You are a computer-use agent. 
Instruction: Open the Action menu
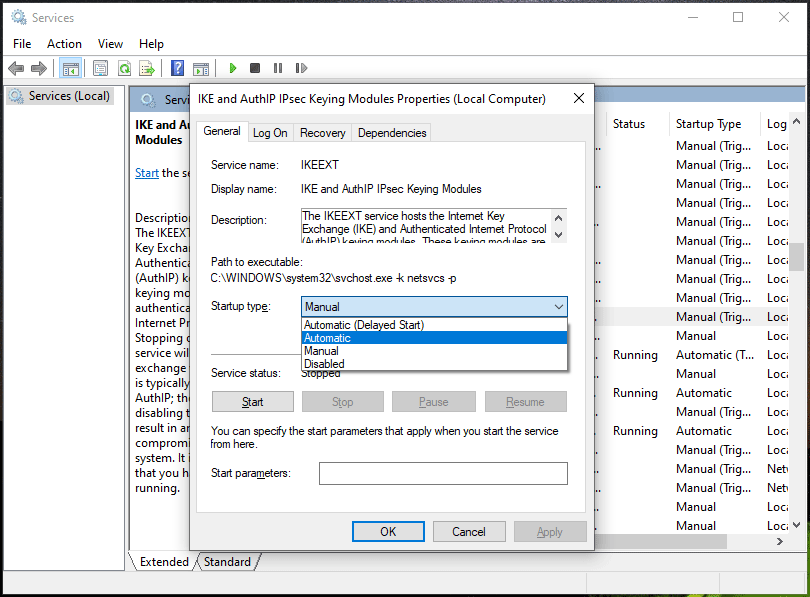point(64,43)
